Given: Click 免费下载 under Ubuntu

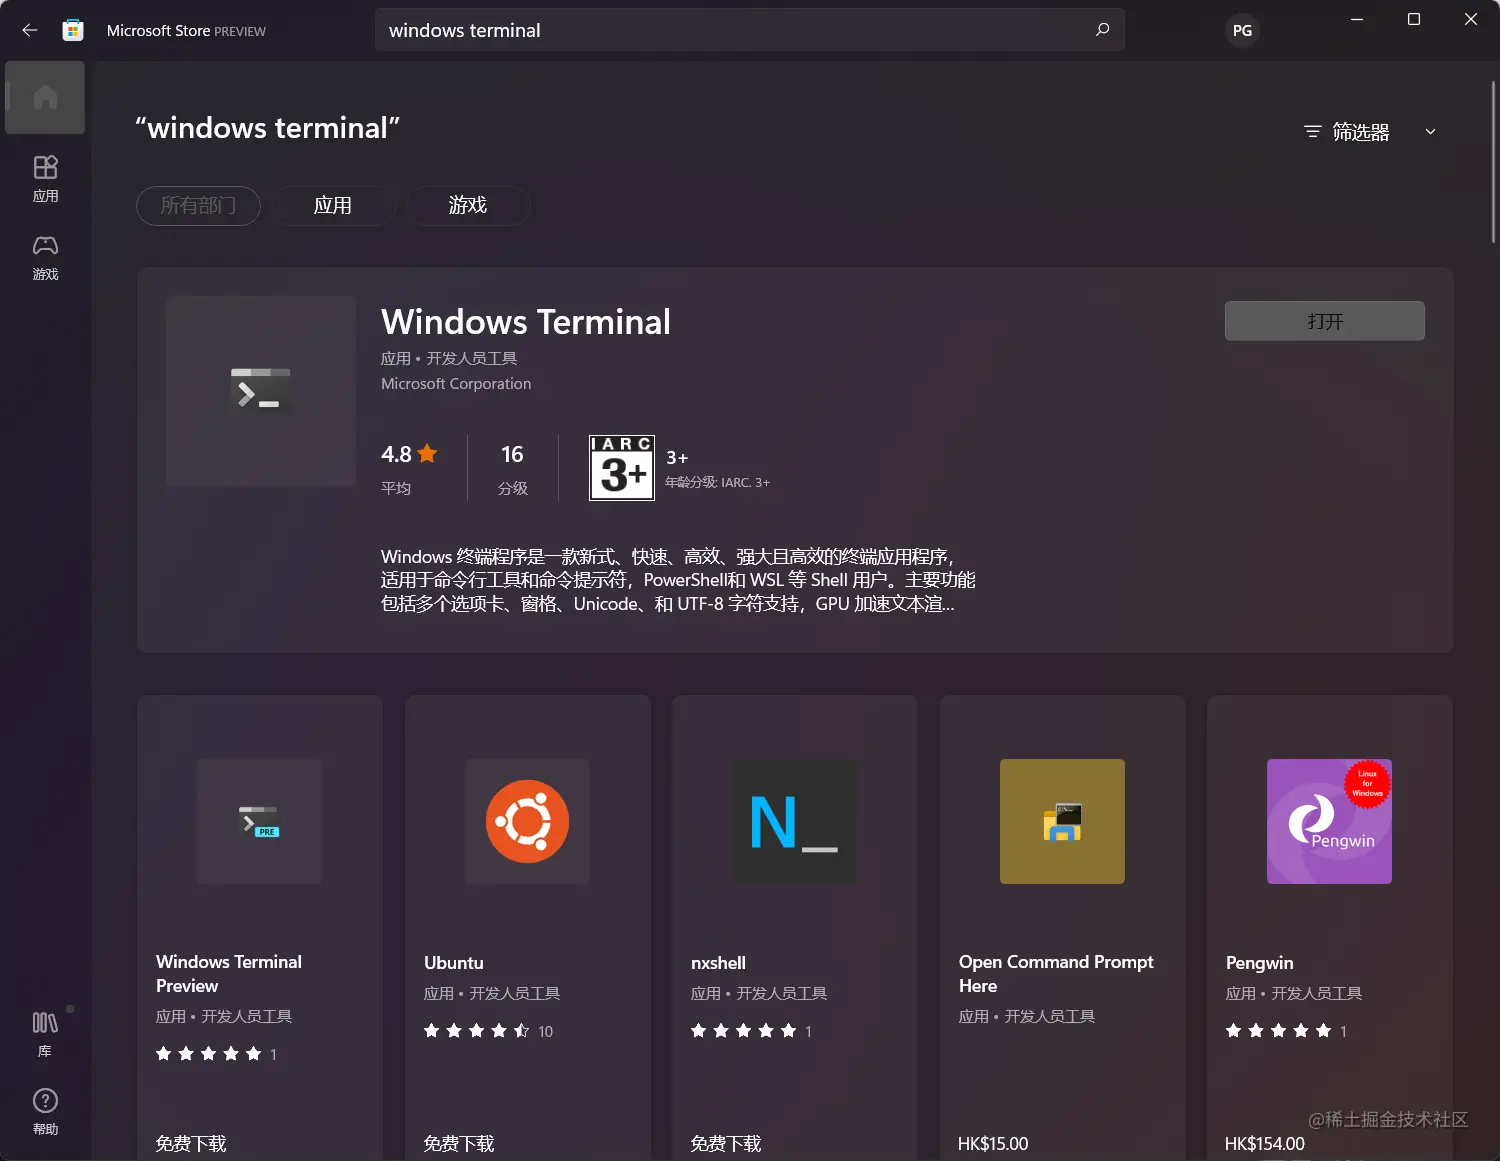Looking at the screenshot, I should click(459, 1143).
